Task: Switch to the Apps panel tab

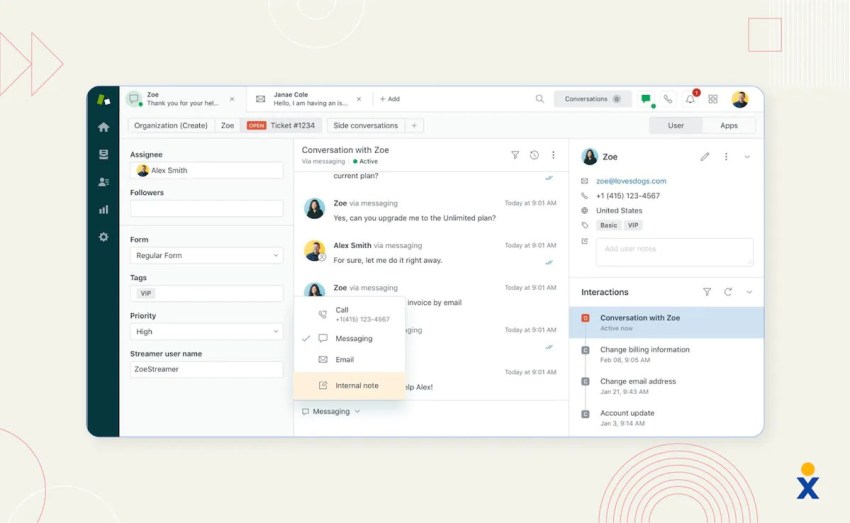Action: point(729,126)
